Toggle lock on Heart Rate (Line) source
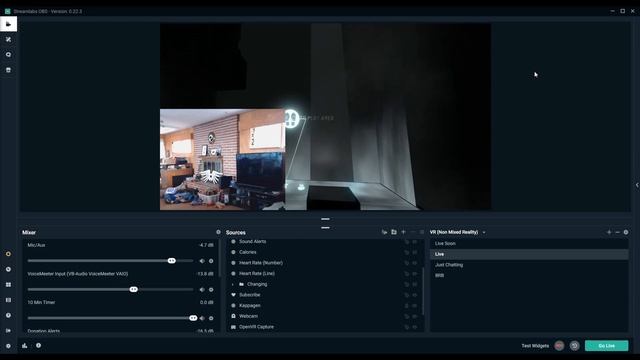The width and height of the screenshot is (640, 360). pyautogui.click(x=407, y=273)
